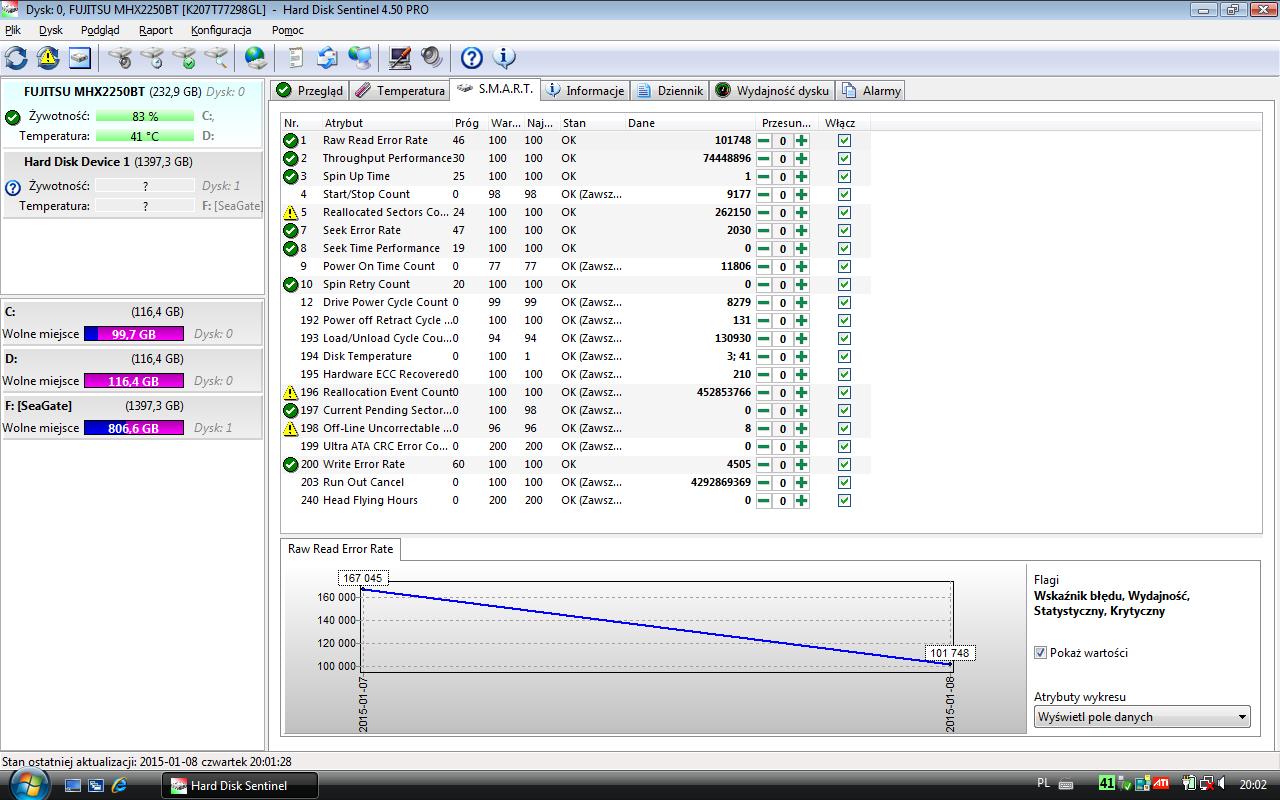Click the green 41 temperature tray icon

pos(1106,784)
